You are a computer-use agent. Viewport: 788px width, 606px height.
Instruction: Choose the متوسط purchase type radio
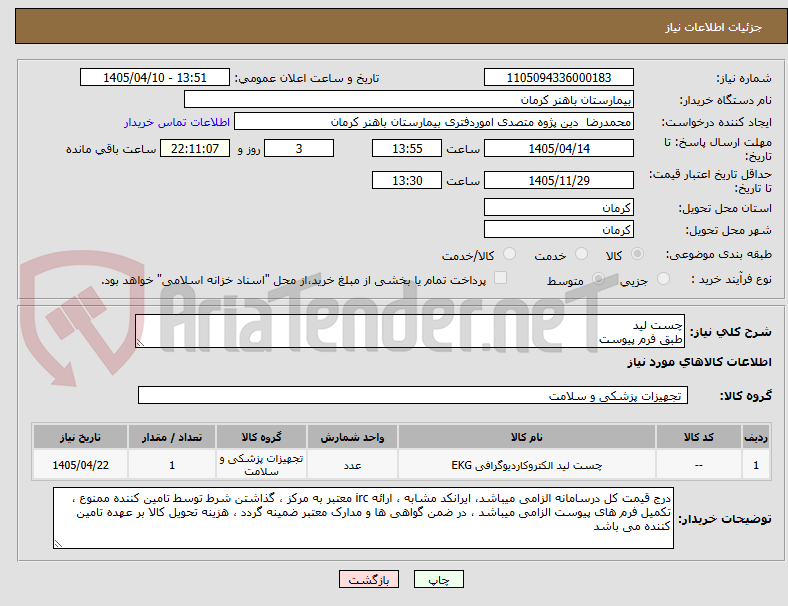(x=598, y=279)
